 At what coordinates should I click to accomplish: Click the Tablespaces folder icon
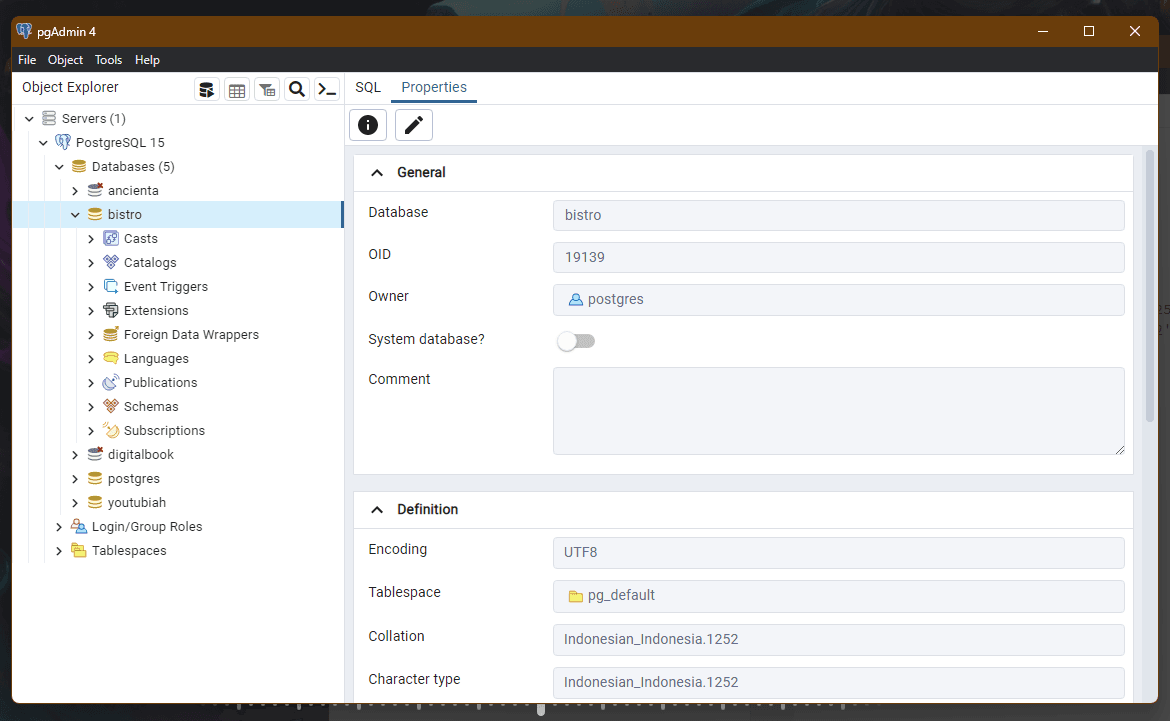pyautogui.click(x=79, y=550)
